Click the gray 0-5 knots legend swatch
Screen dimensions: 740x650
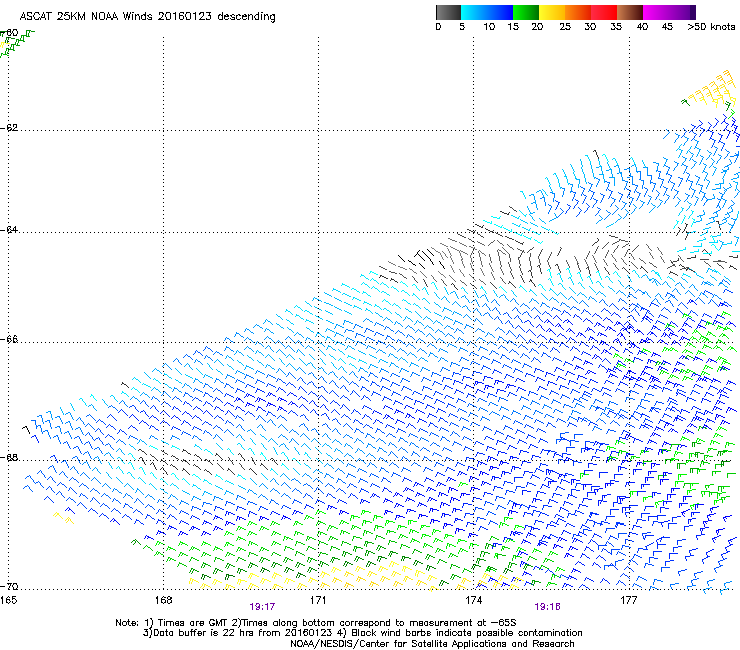448,12
